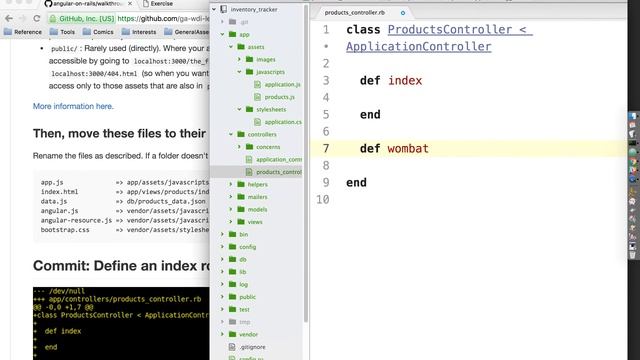The image size is (640, 360).
Task: Click the test folder icon
Action: tap(233, 309)
